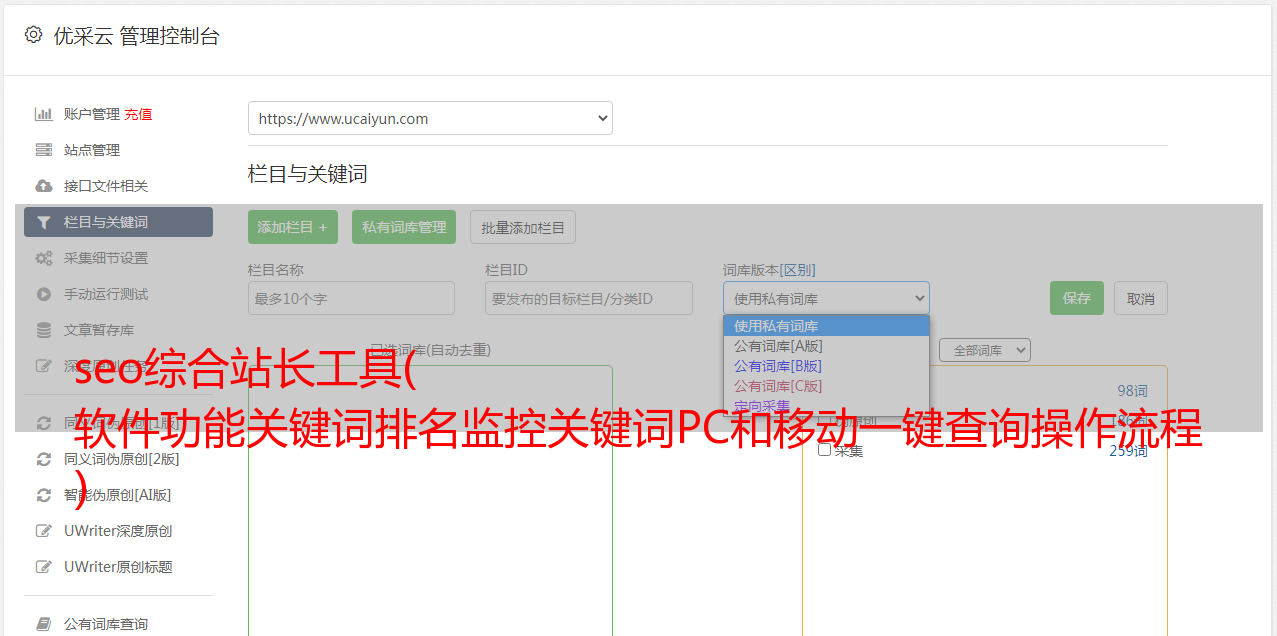Tick the 采集 checkbox

tap(824, 450)
